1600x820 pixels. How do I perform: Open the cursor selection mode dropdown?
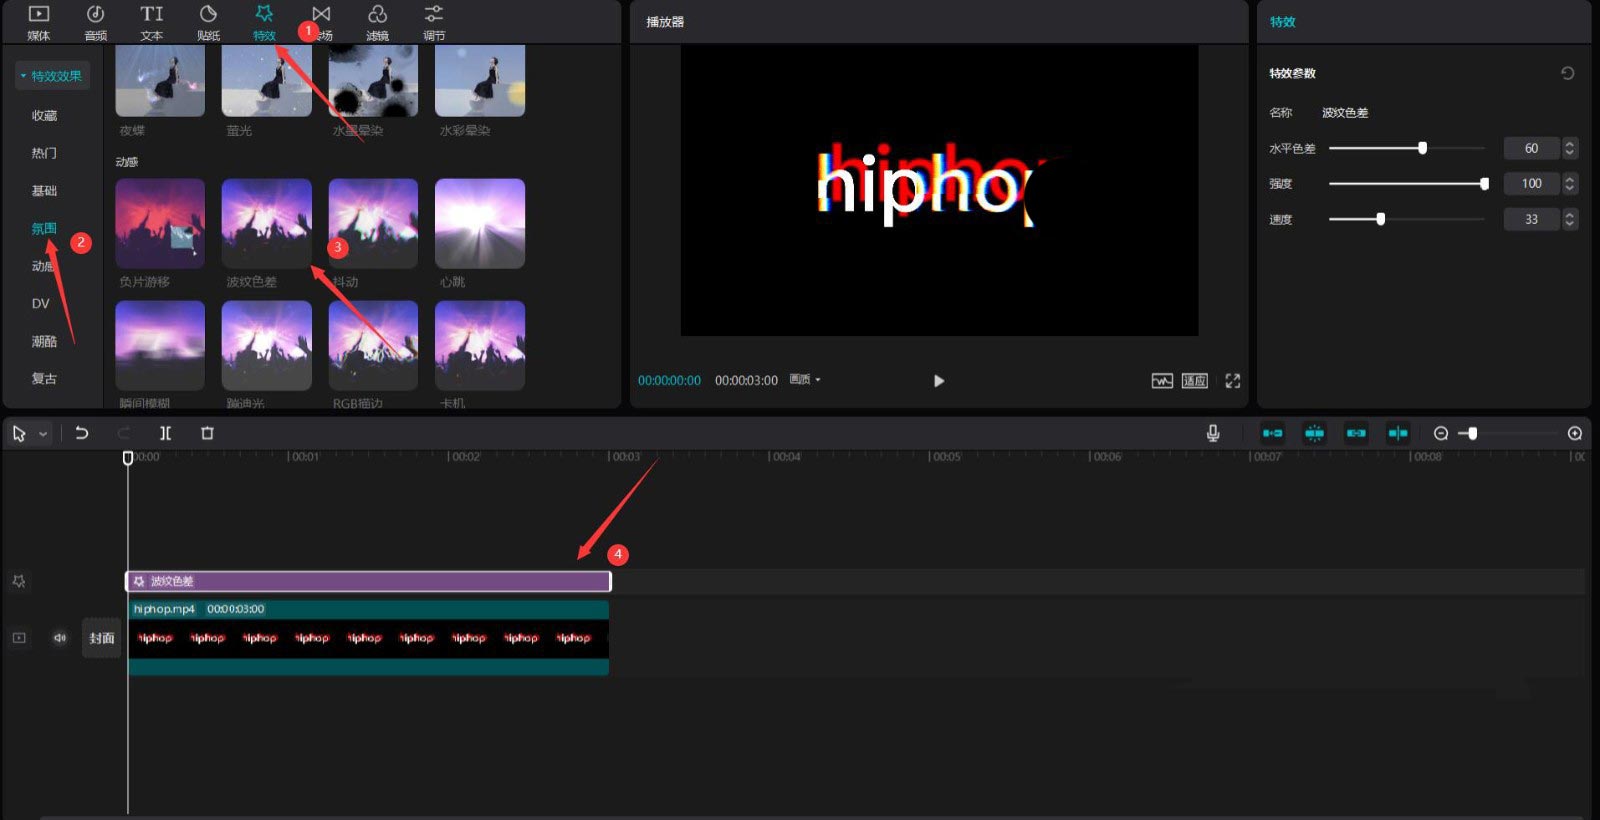pyautogui.click(x=43, y=434)
